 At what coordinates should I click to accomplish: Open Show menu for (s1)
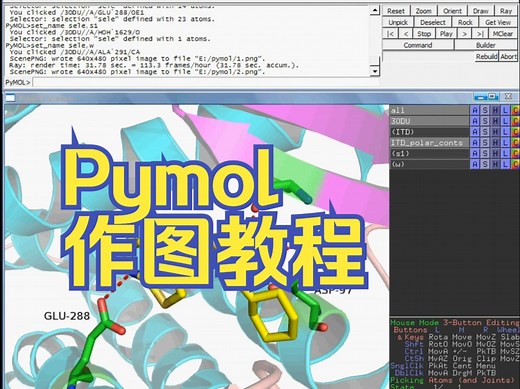pyautogui.click(x=485, y=153)
